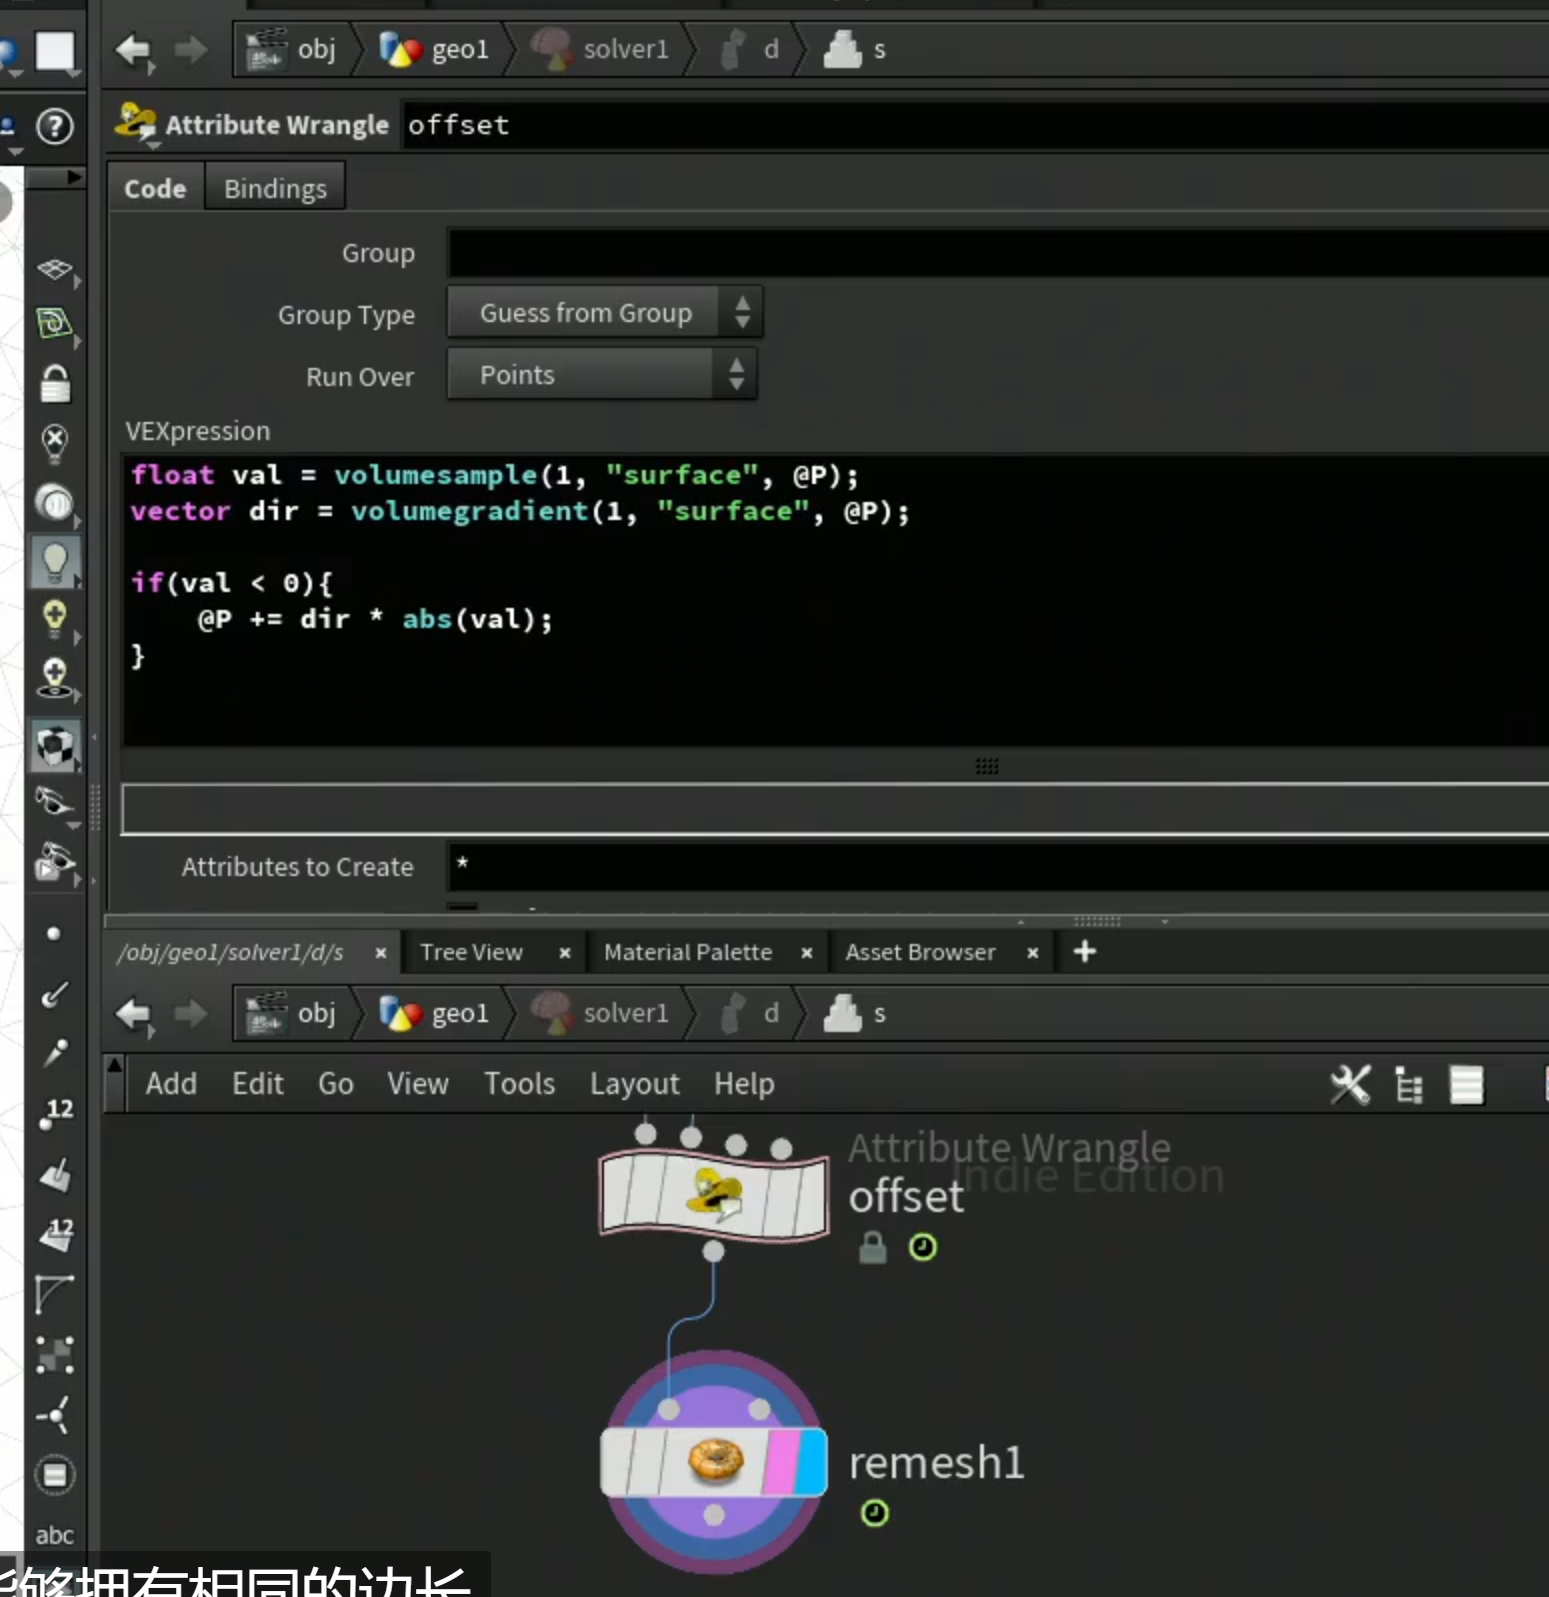This screenshot has width=1549, height=1597.
Task: Click the tools wrench icon in network editor
Action: (x=1350, y=1084)
